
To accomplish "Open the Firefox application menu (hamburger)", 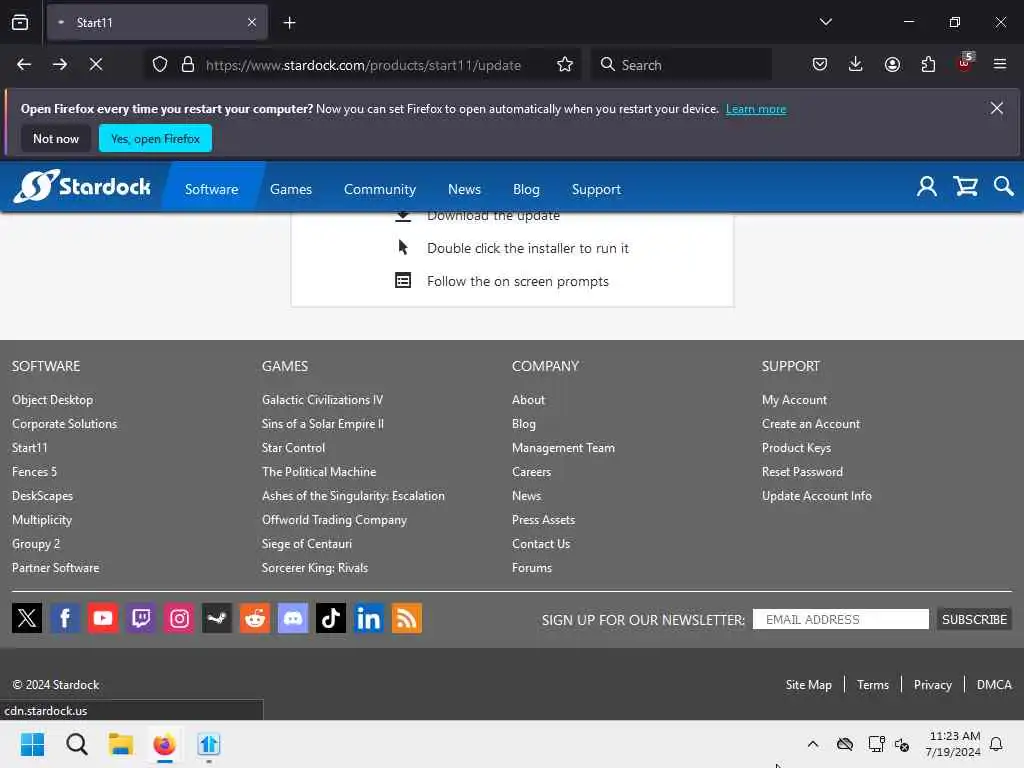I will pos(999,64).
